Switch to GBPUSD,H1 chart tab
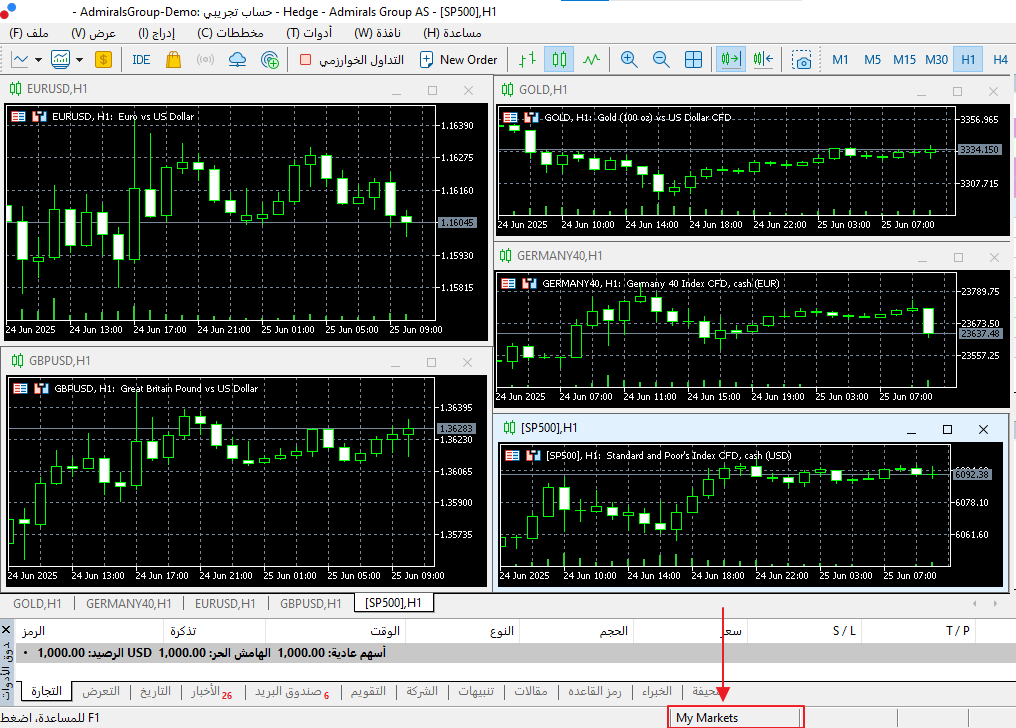This screenshot has height=728, width=1016. coord(310,604)
